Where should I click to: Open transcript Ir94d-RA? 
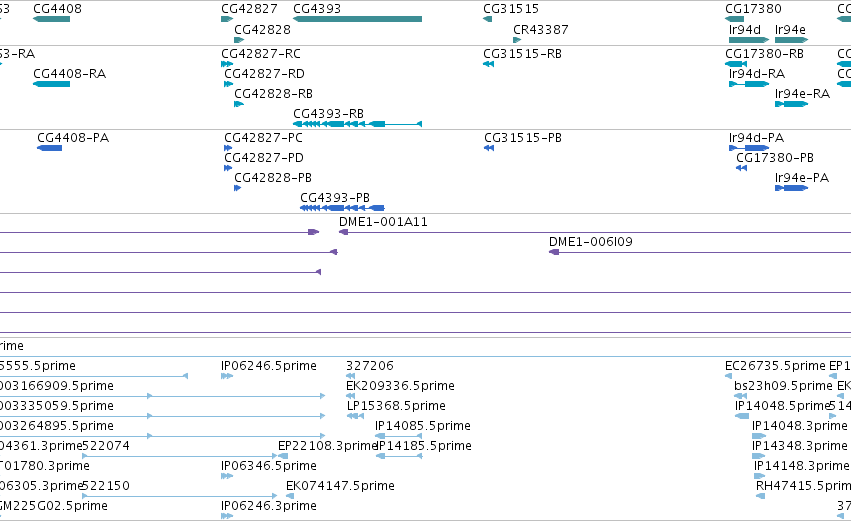[757, 74]
